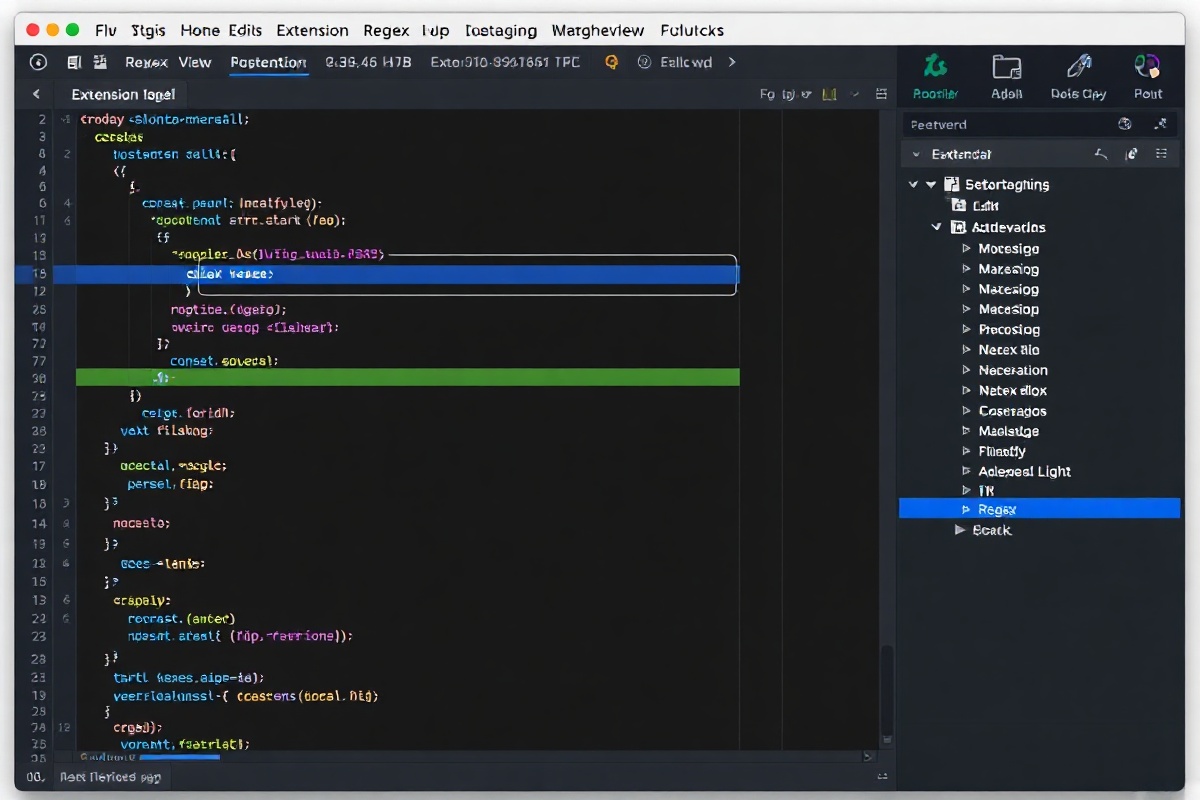Open the Regex menu in the menu bar
Viewport: 1200px width, 800px height.
(x=385, y=30)
